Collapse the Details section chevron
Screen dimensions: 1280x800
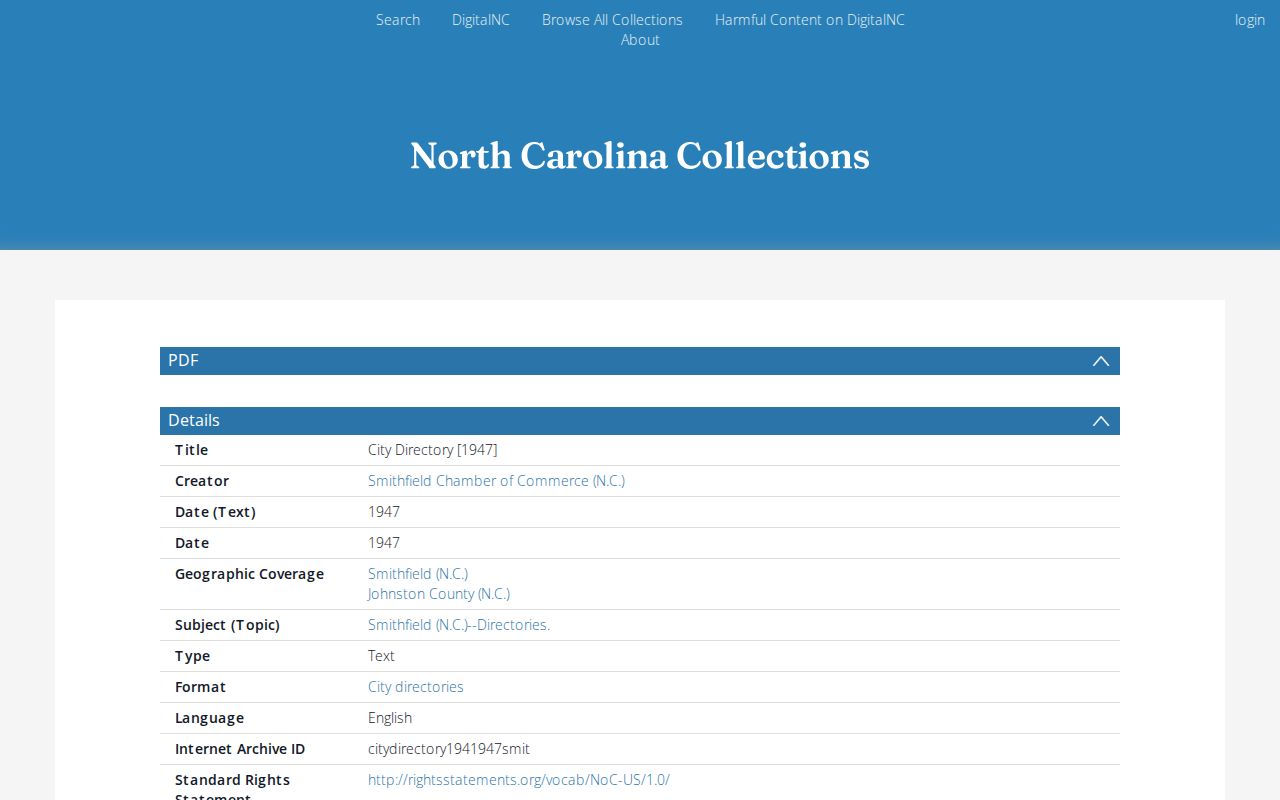pos(1101,421)
